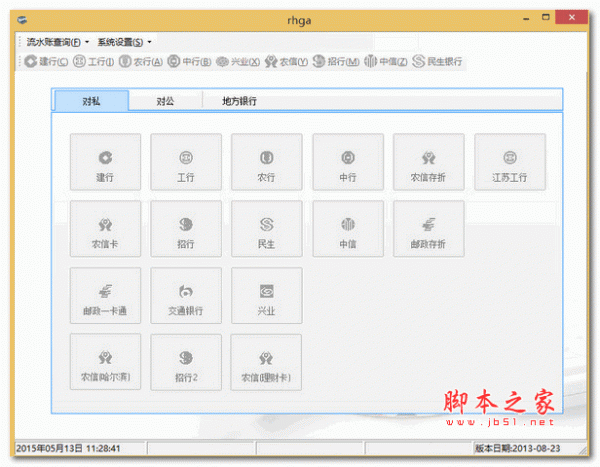Switch to the 地方银行 tab
Viewport: 600px width, 467px height.
pos(240,101)
